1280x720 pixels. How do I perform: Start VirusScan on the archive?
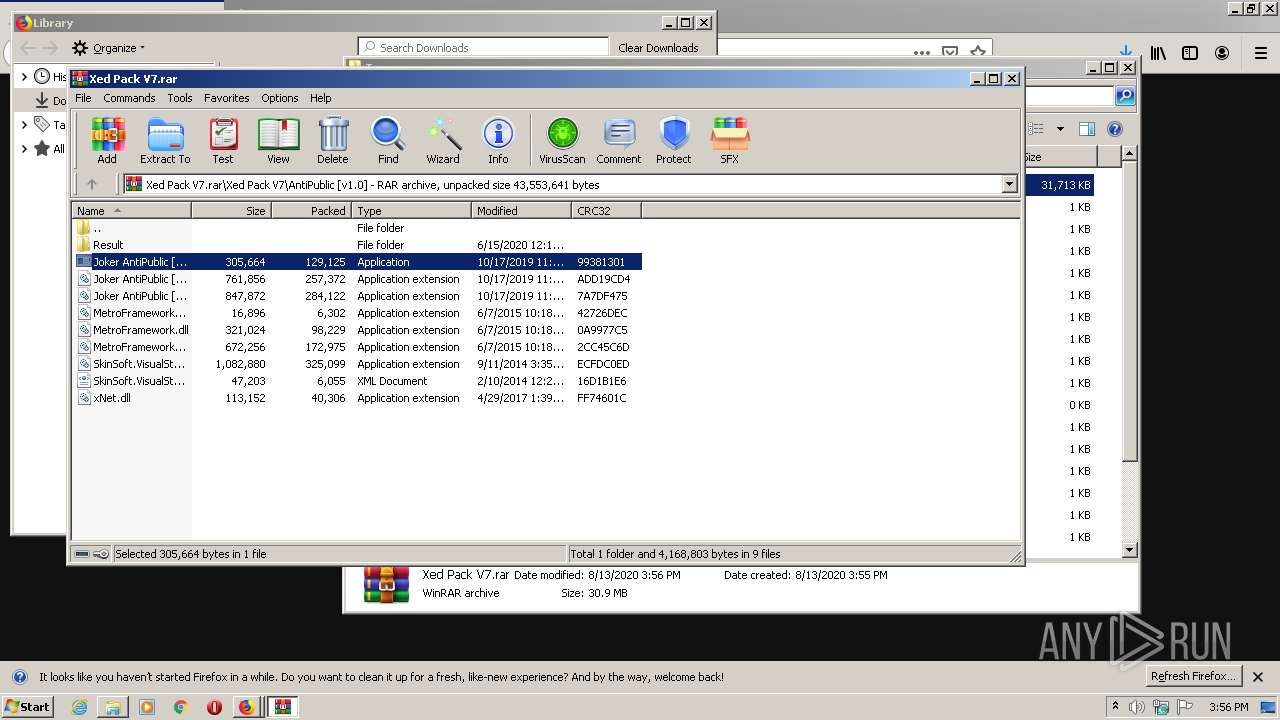(562, 141)
